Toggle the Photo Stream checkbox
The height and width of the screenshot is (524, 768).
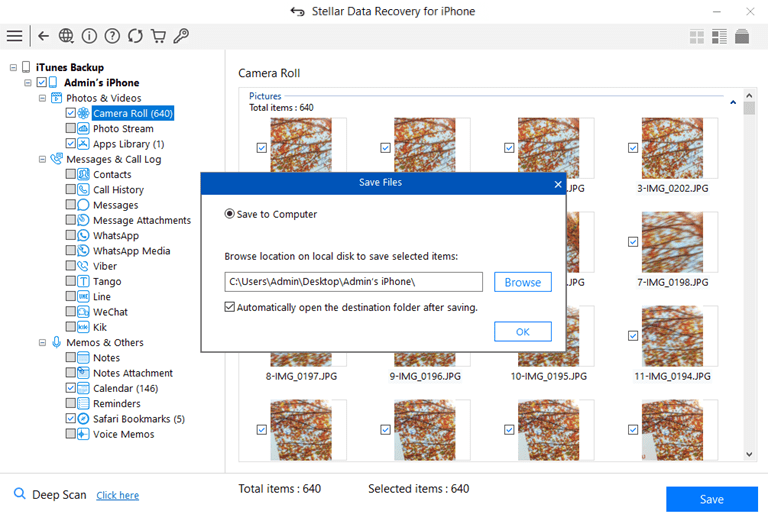click(x=71, y=129)
